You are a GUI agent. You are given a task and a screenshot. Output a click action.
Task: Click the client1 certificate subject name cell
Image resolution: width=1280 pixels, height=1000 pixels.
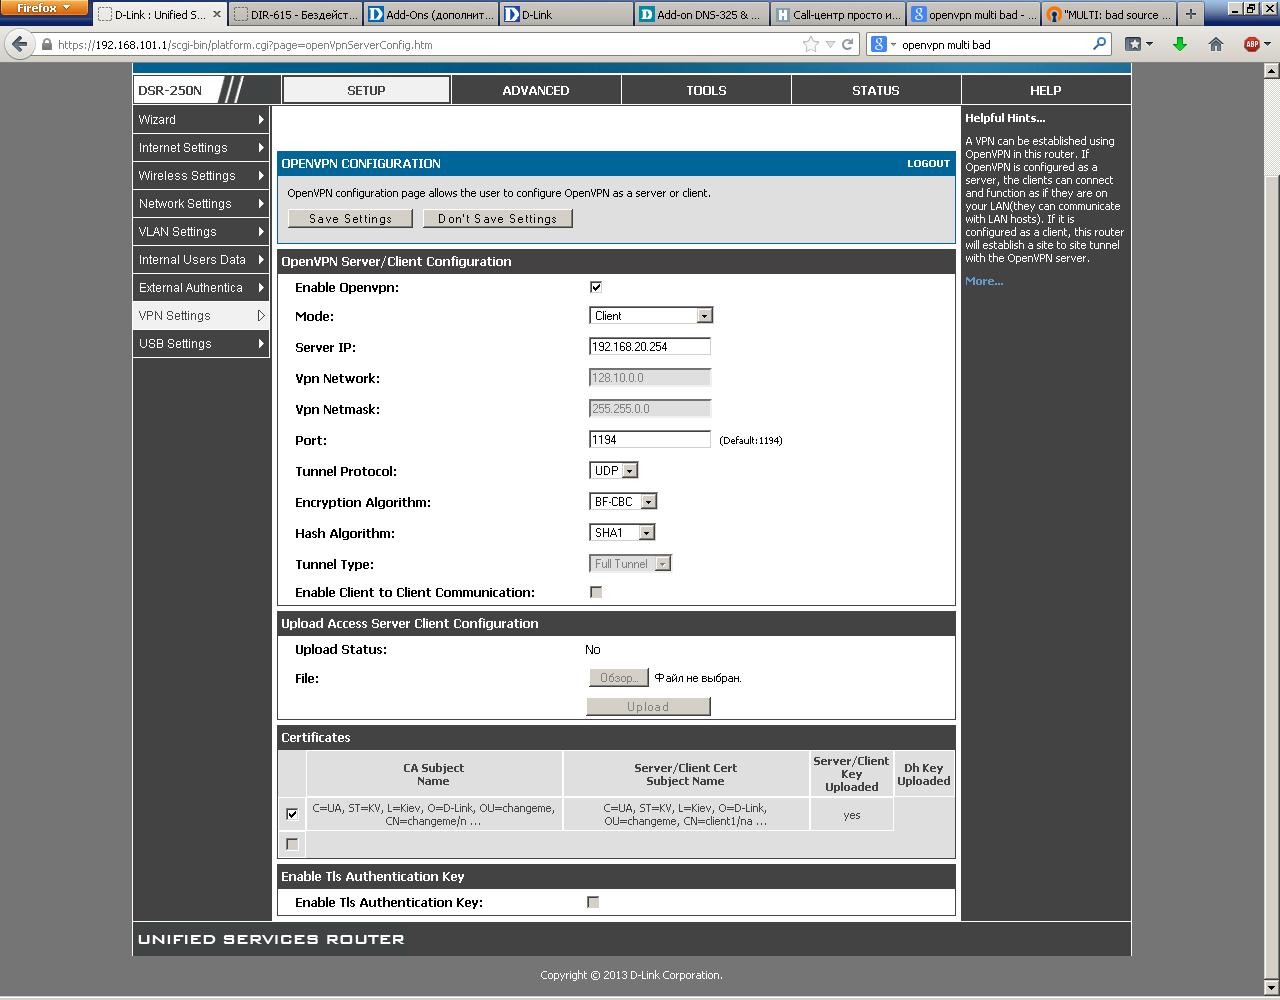[x=686, y=814]
